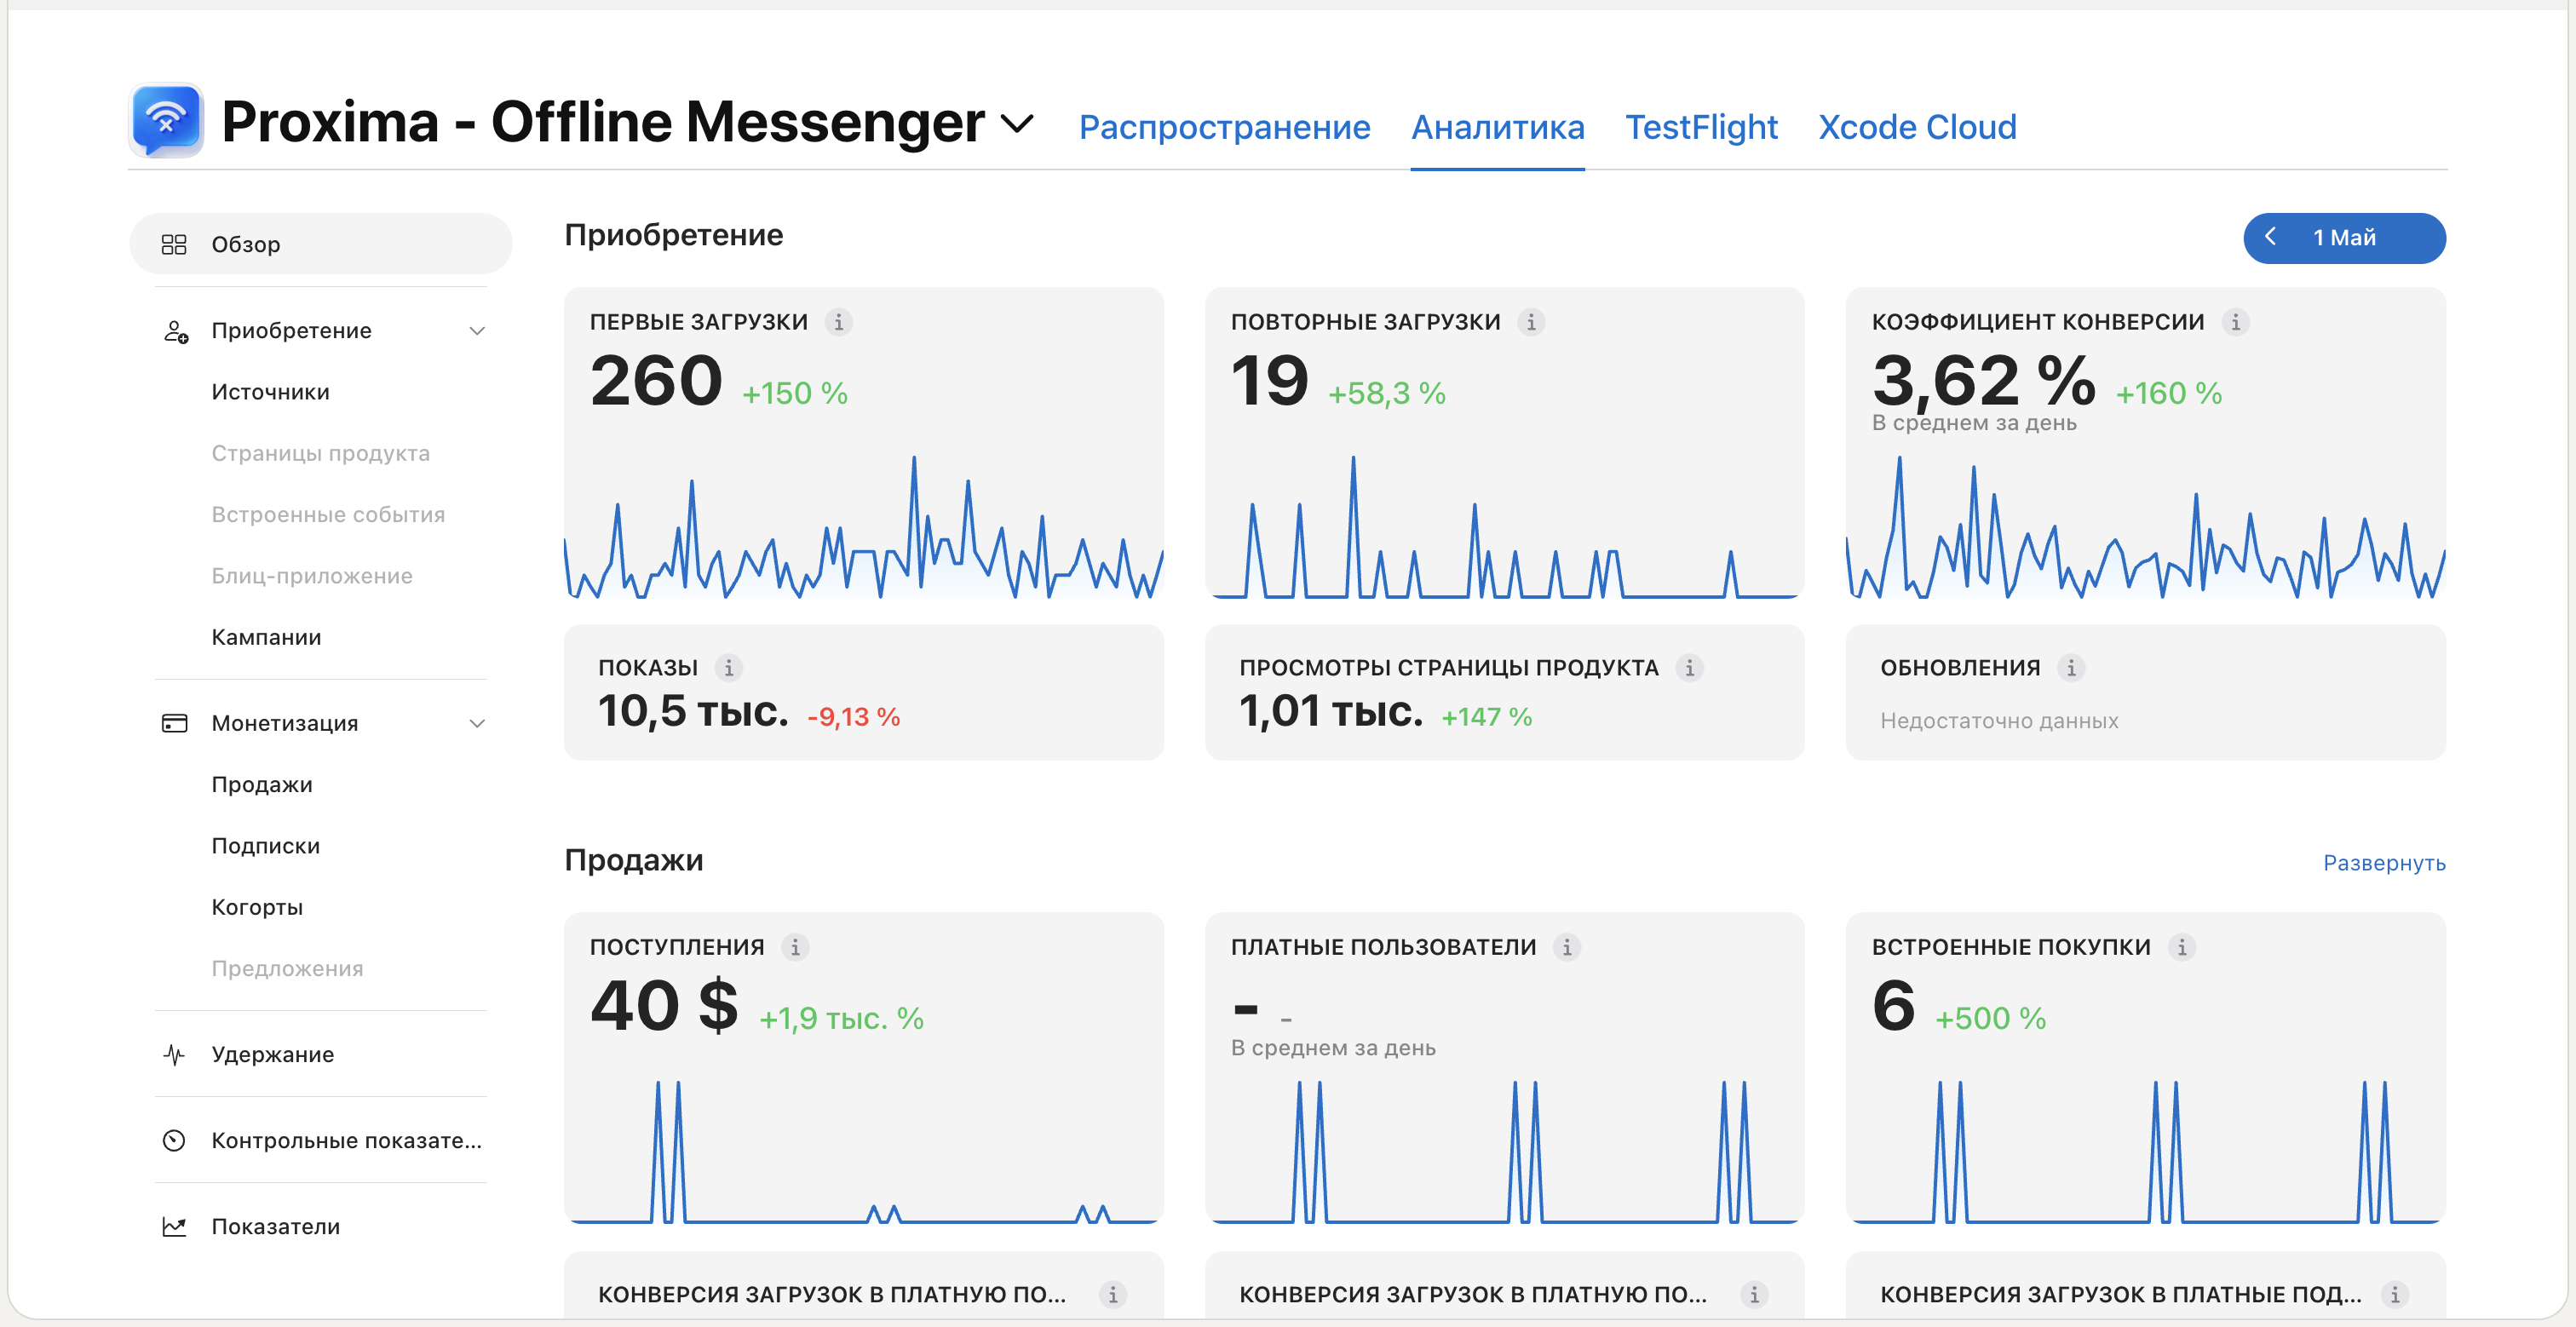Click the Контрольные показатели gauge icon
Viewport: 2576px width, 1327px height.
tap(174, 1140)
